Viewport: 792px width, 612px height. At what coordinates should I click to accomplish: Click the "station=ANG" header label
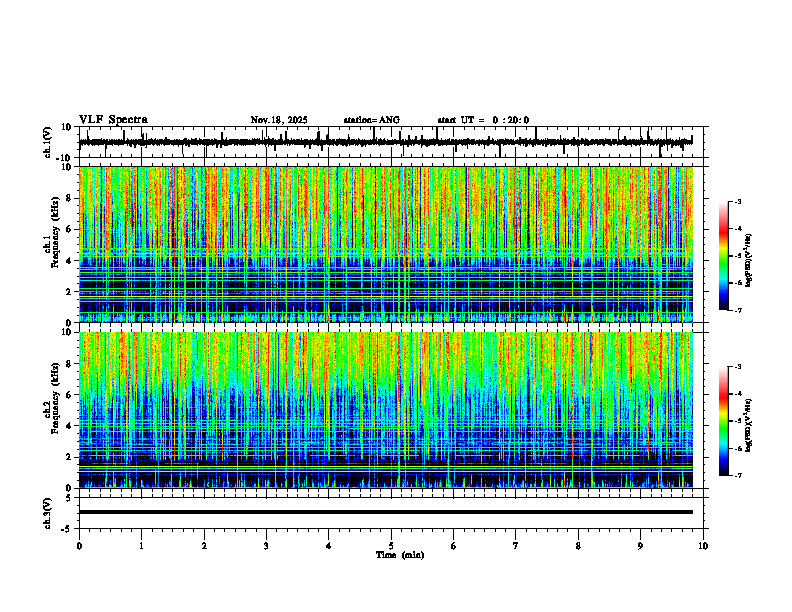pos(372,120)
